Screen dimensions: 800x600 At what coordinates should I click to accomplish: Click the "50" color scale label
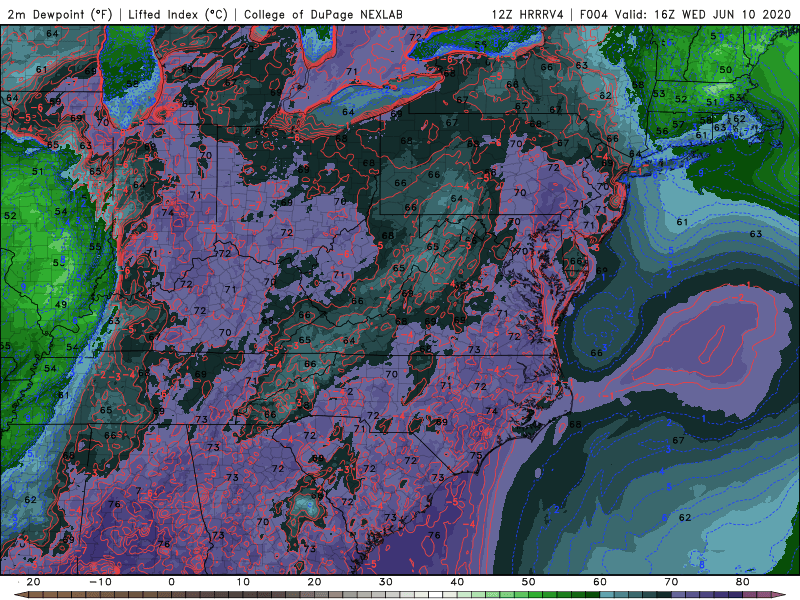(529, 582)
